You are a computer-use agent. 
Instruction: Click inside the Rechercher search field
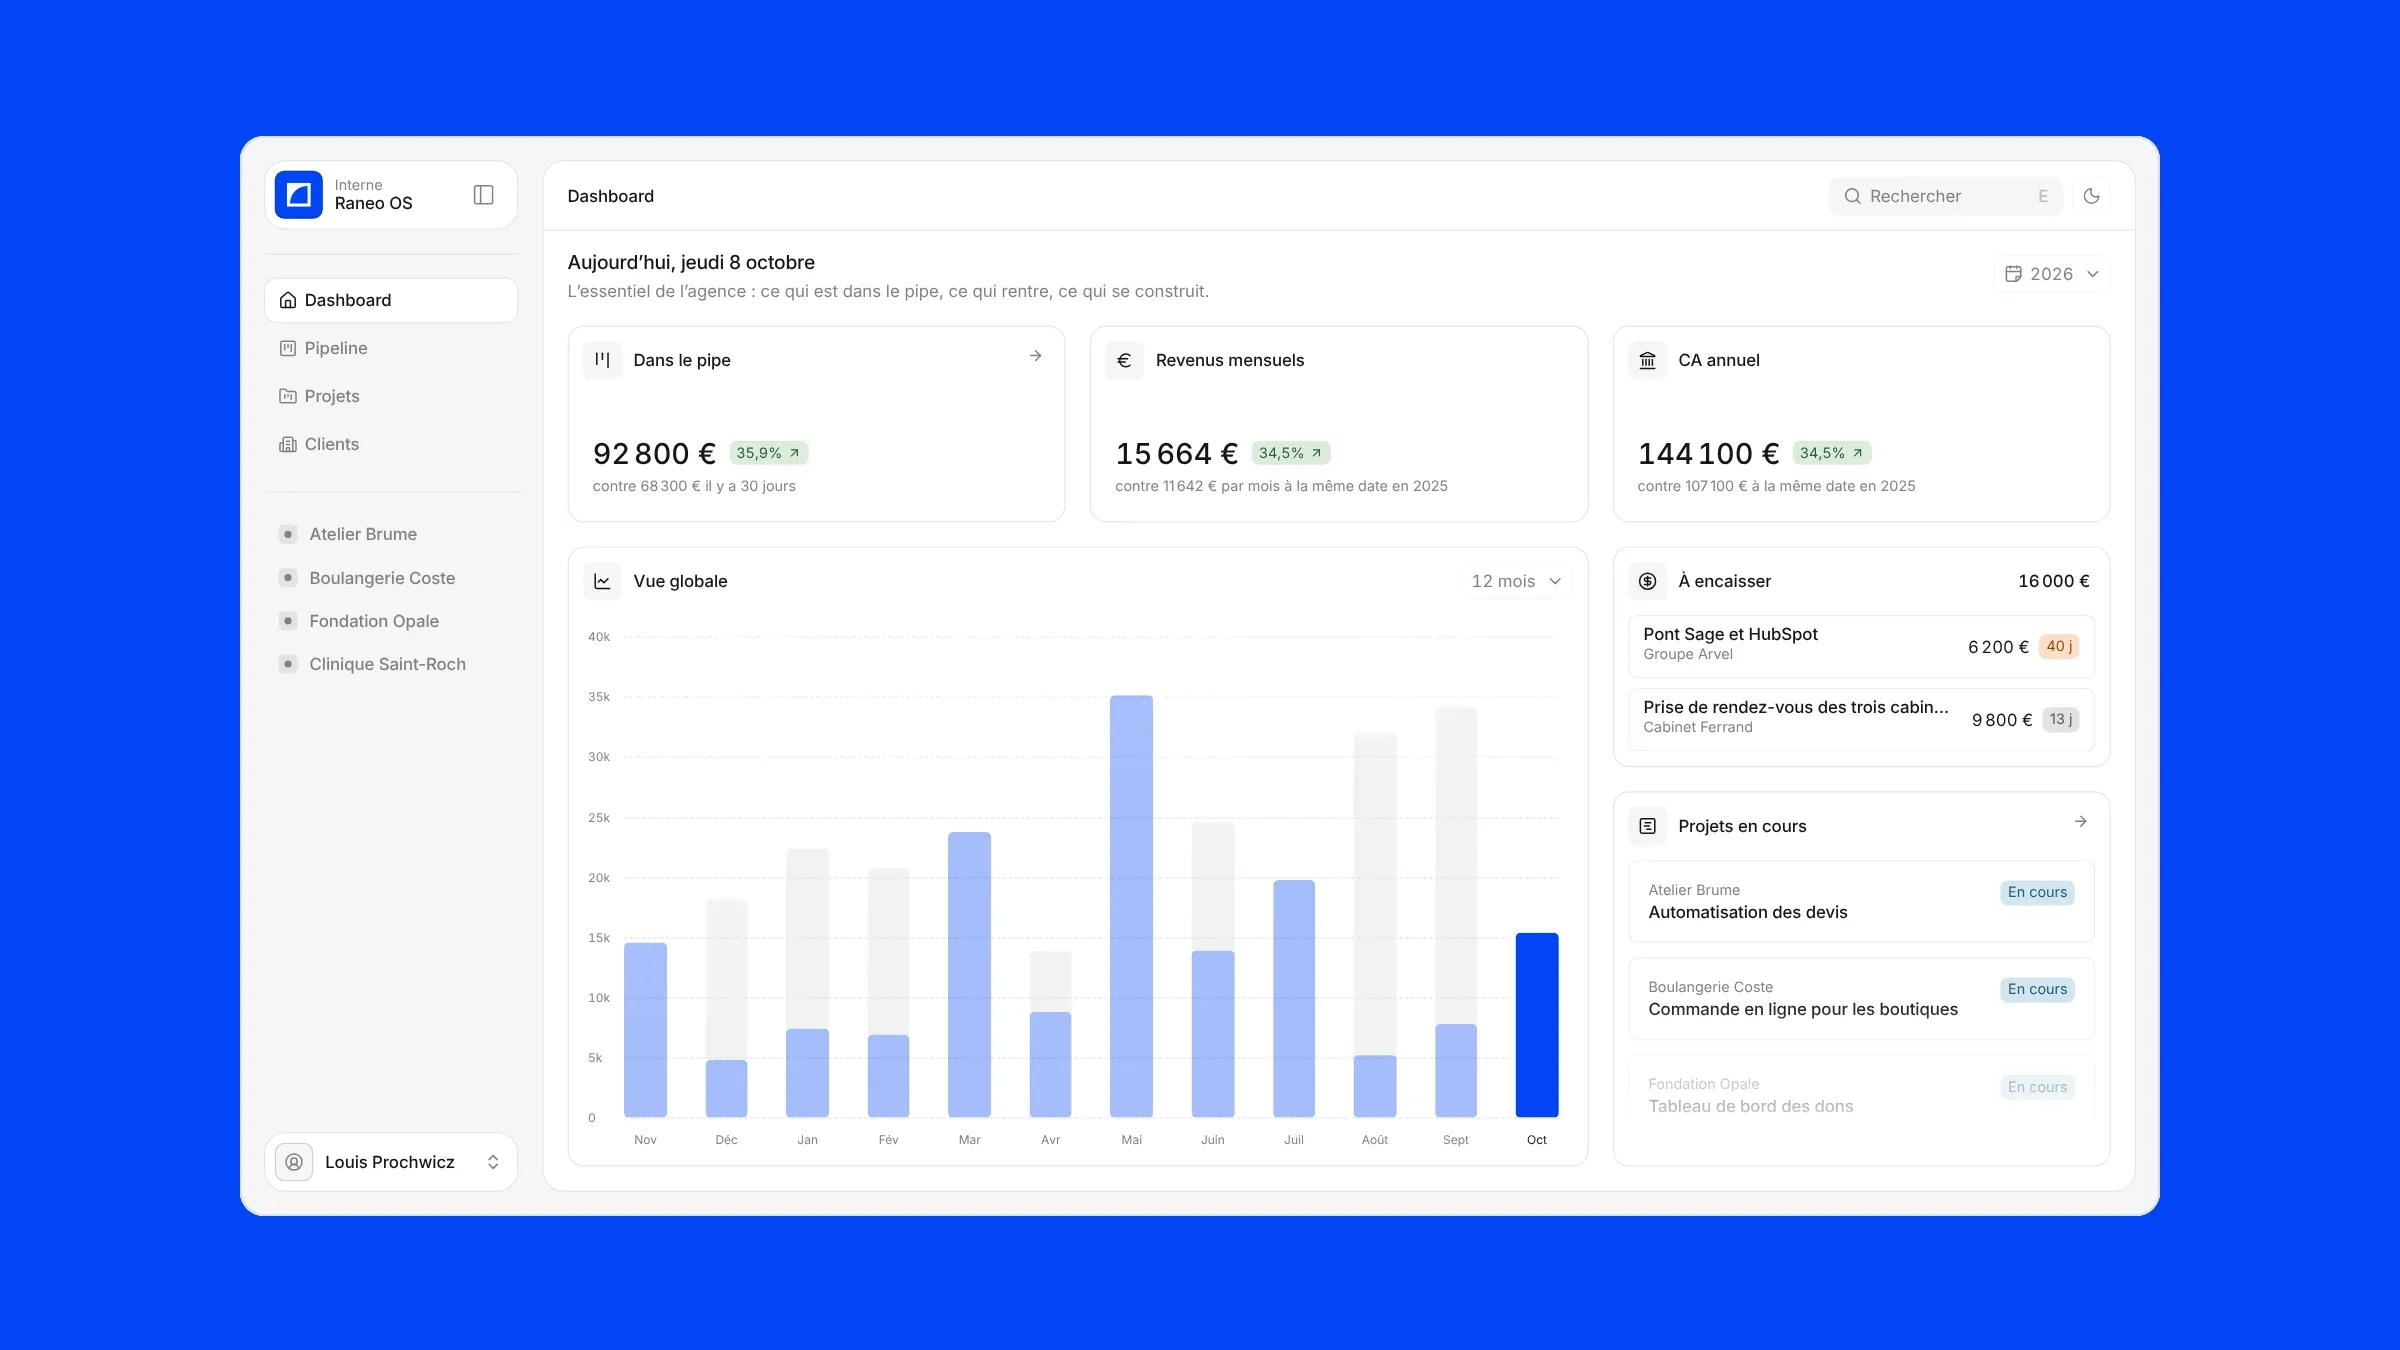click(x=1945, y=196)
